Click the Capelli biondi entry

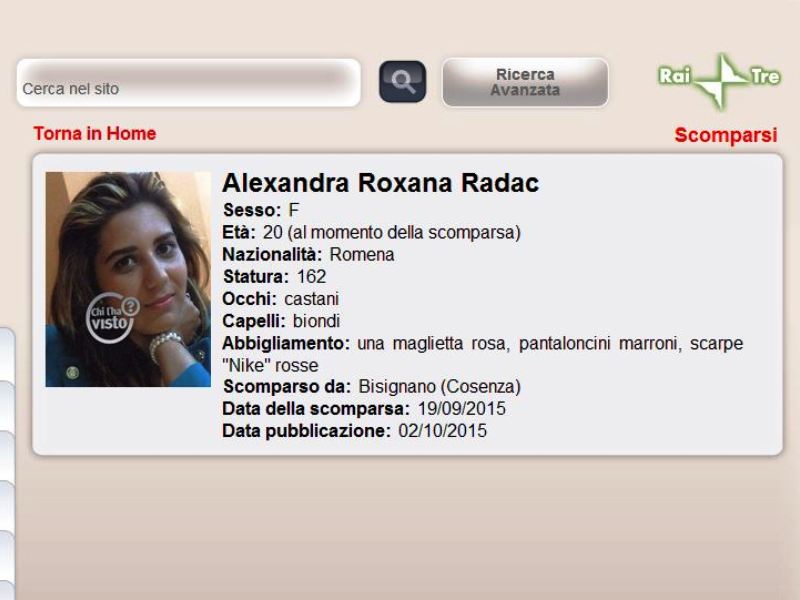[281, 321]
